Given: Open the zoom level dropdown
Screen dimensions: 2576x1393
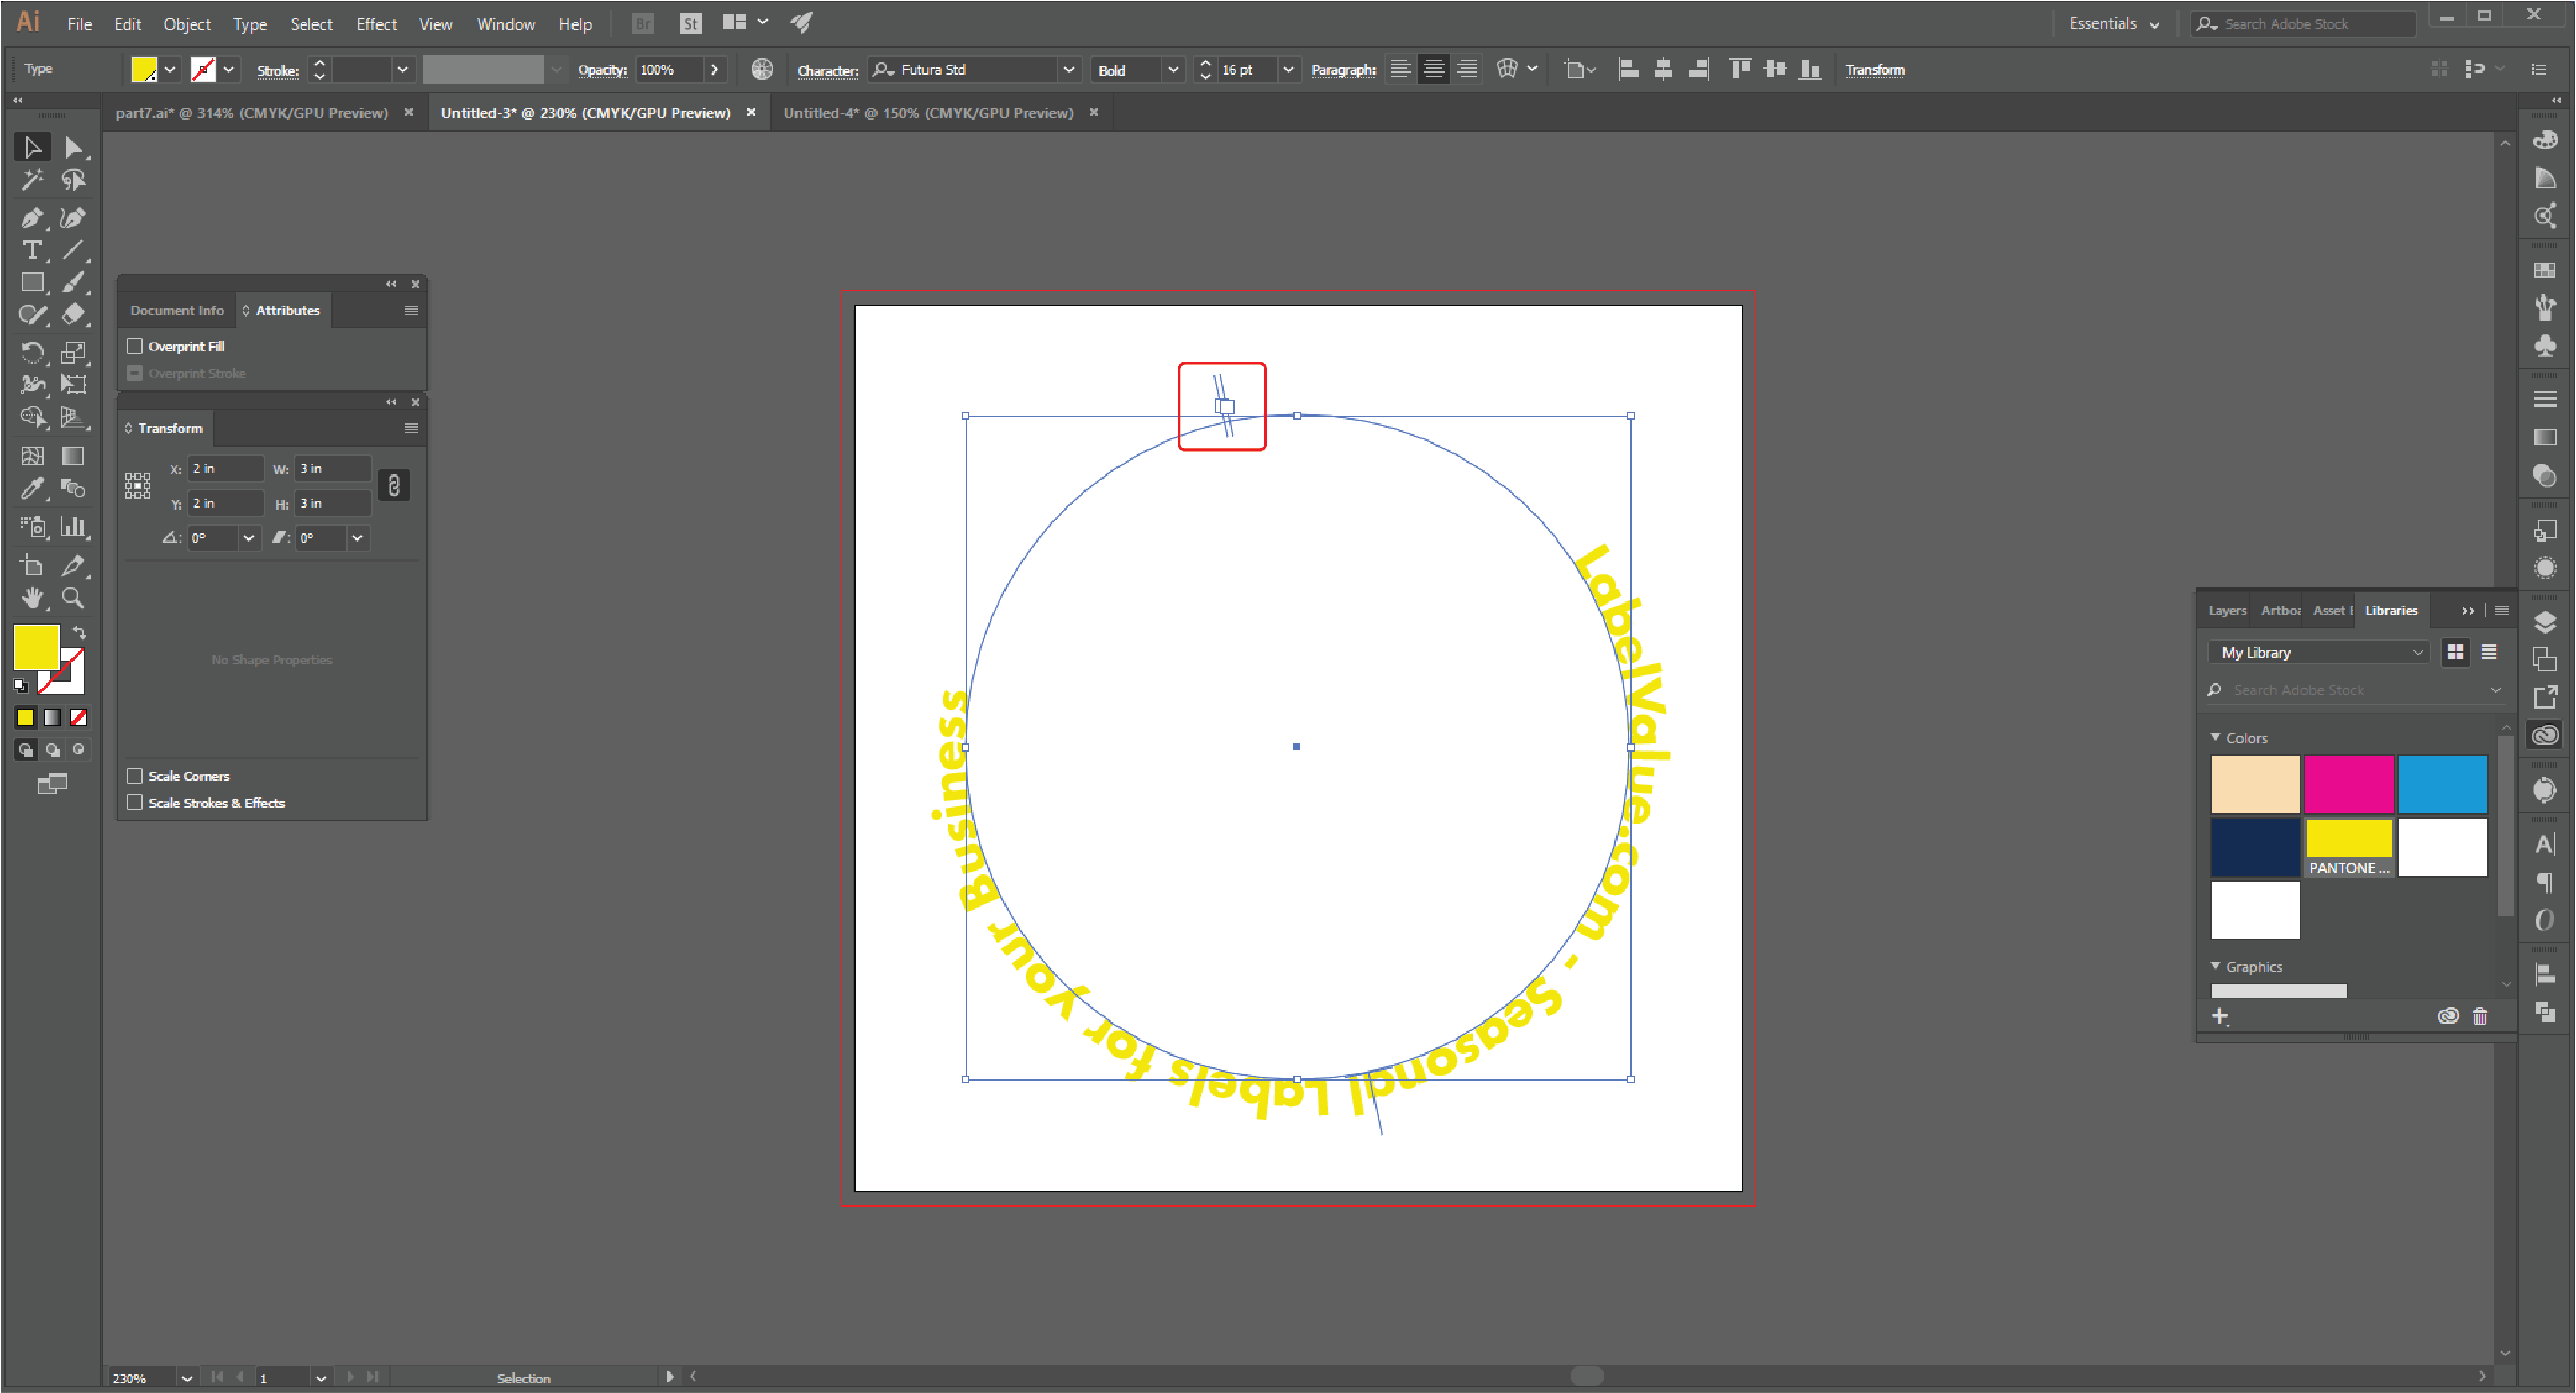Looking at the screenshot, I should [186, 1378].
